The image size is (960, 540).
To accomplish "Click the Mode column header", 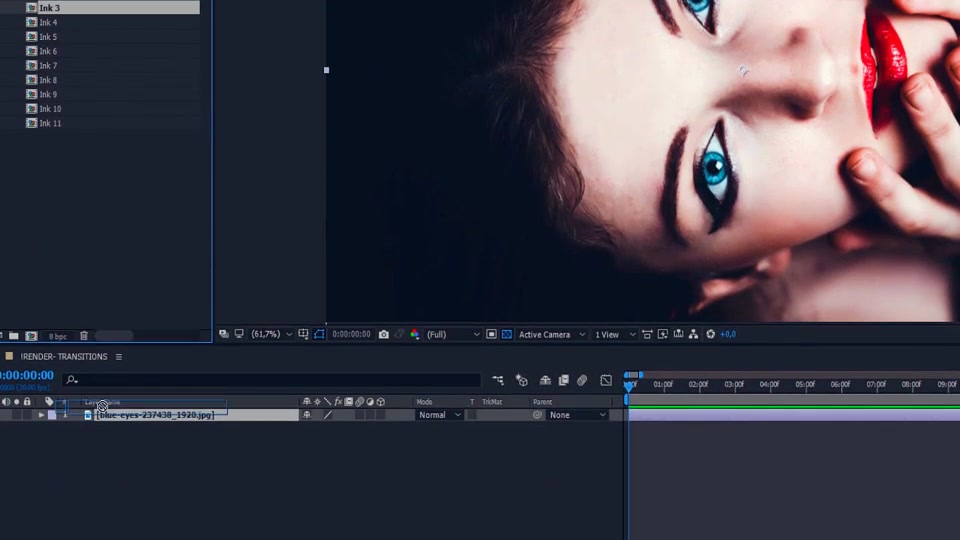I will pos(424,402).
